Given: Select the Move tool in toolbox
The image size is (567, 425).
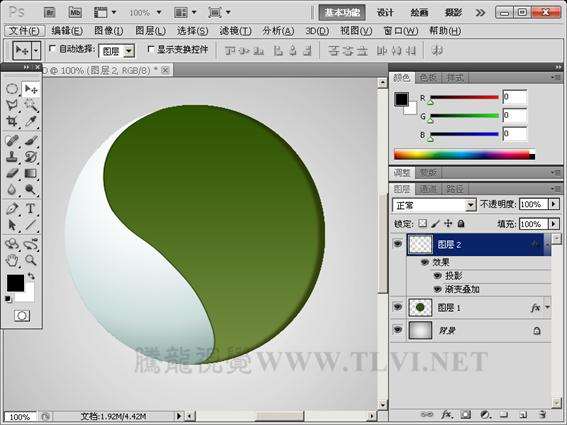Looking at the screenshot, I should pos(31,89).
